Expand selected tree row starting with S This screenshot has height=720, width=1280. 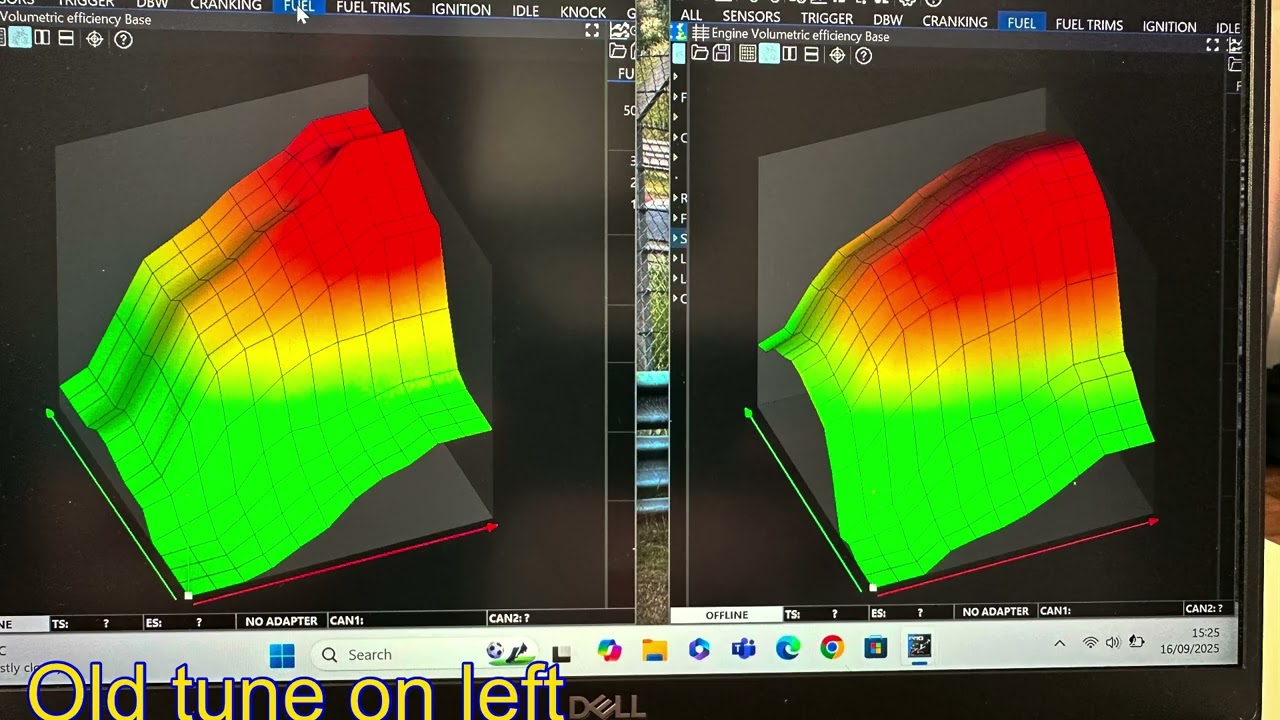[675, 238]
